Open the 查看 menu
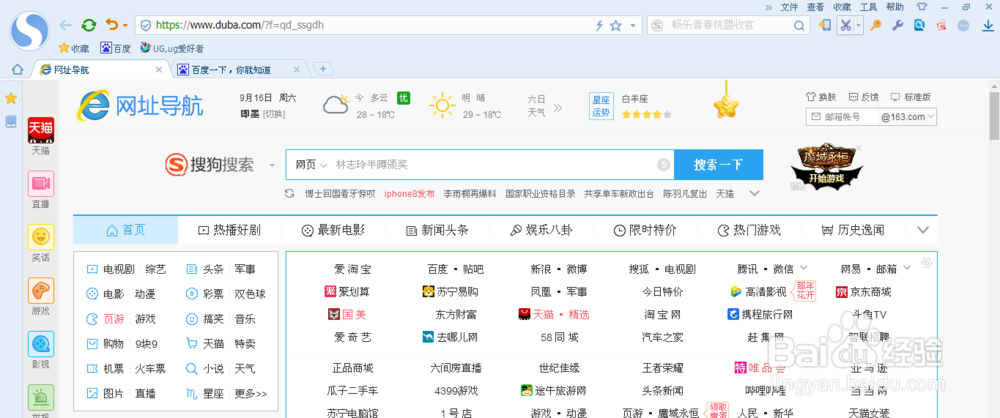The height and width of the screenshot is (418, 1000). [815, 7]
